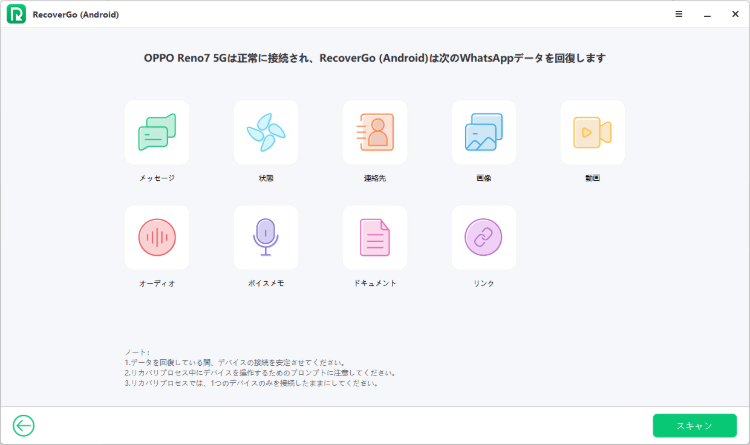Image resolution: width=750 pixels, height=445 pixels.
Task: Open the hamburger menu in title bar
Action: click(x=679, y=14)
